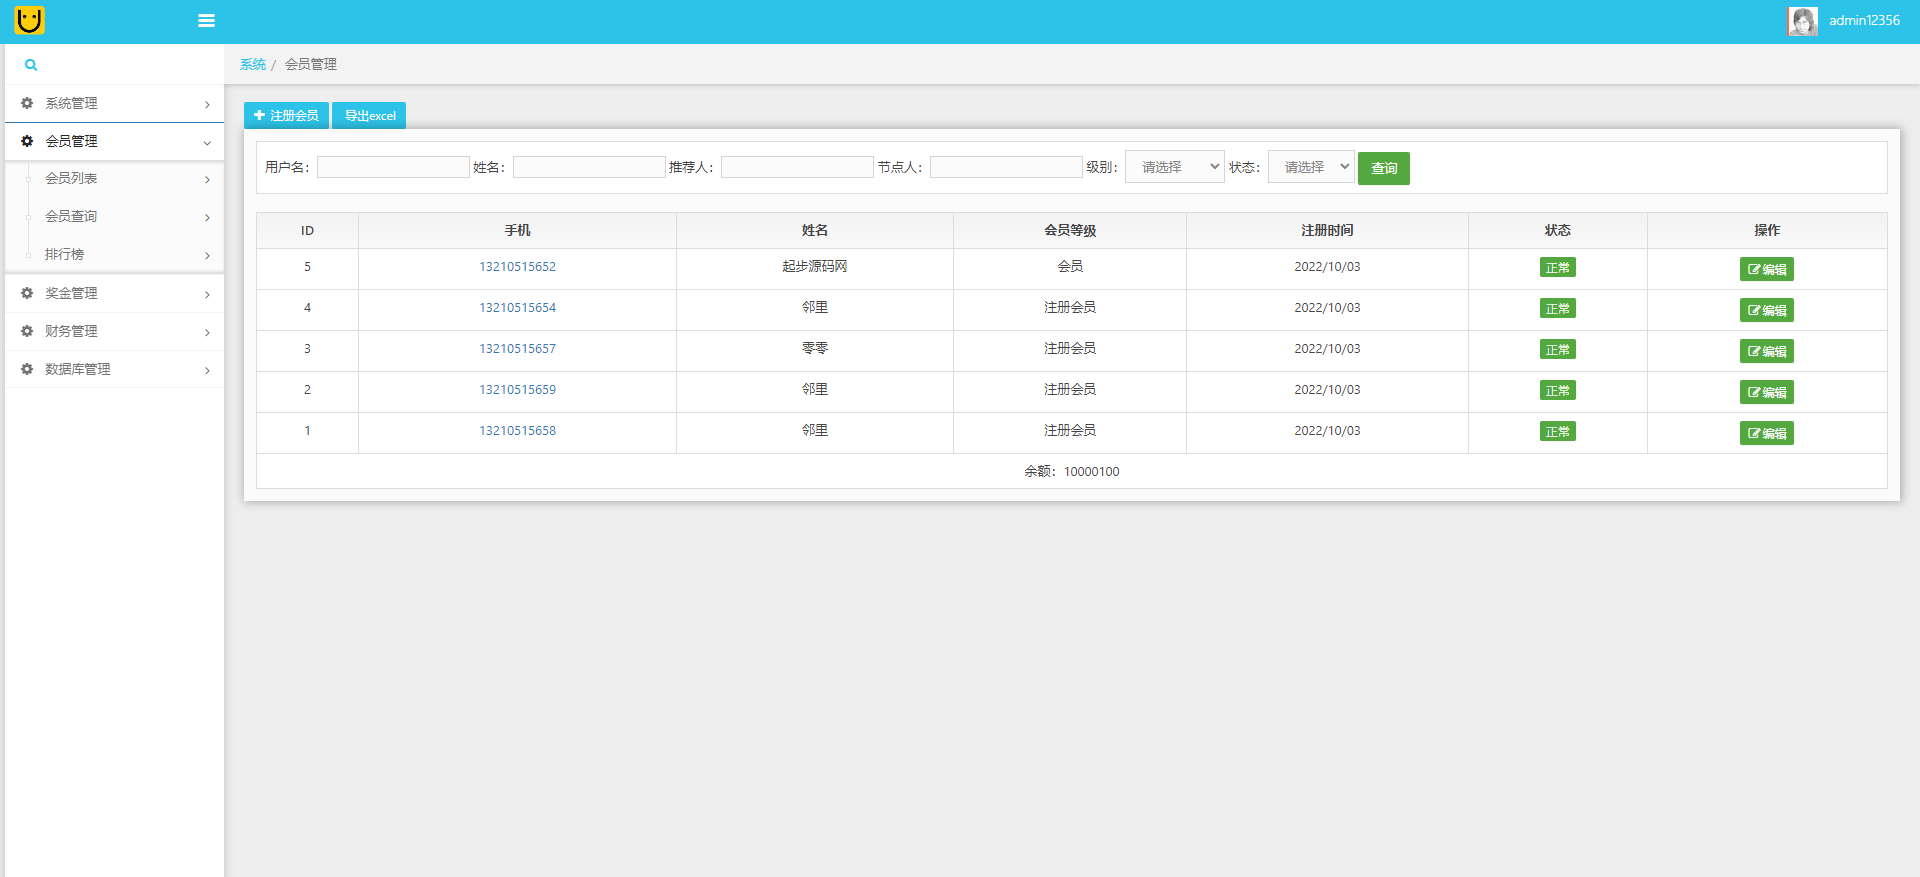Edit member with phone 13210515659
Image resolution: width=1920 pixels, height=877 pixels.
click(x=1767, y=392)
